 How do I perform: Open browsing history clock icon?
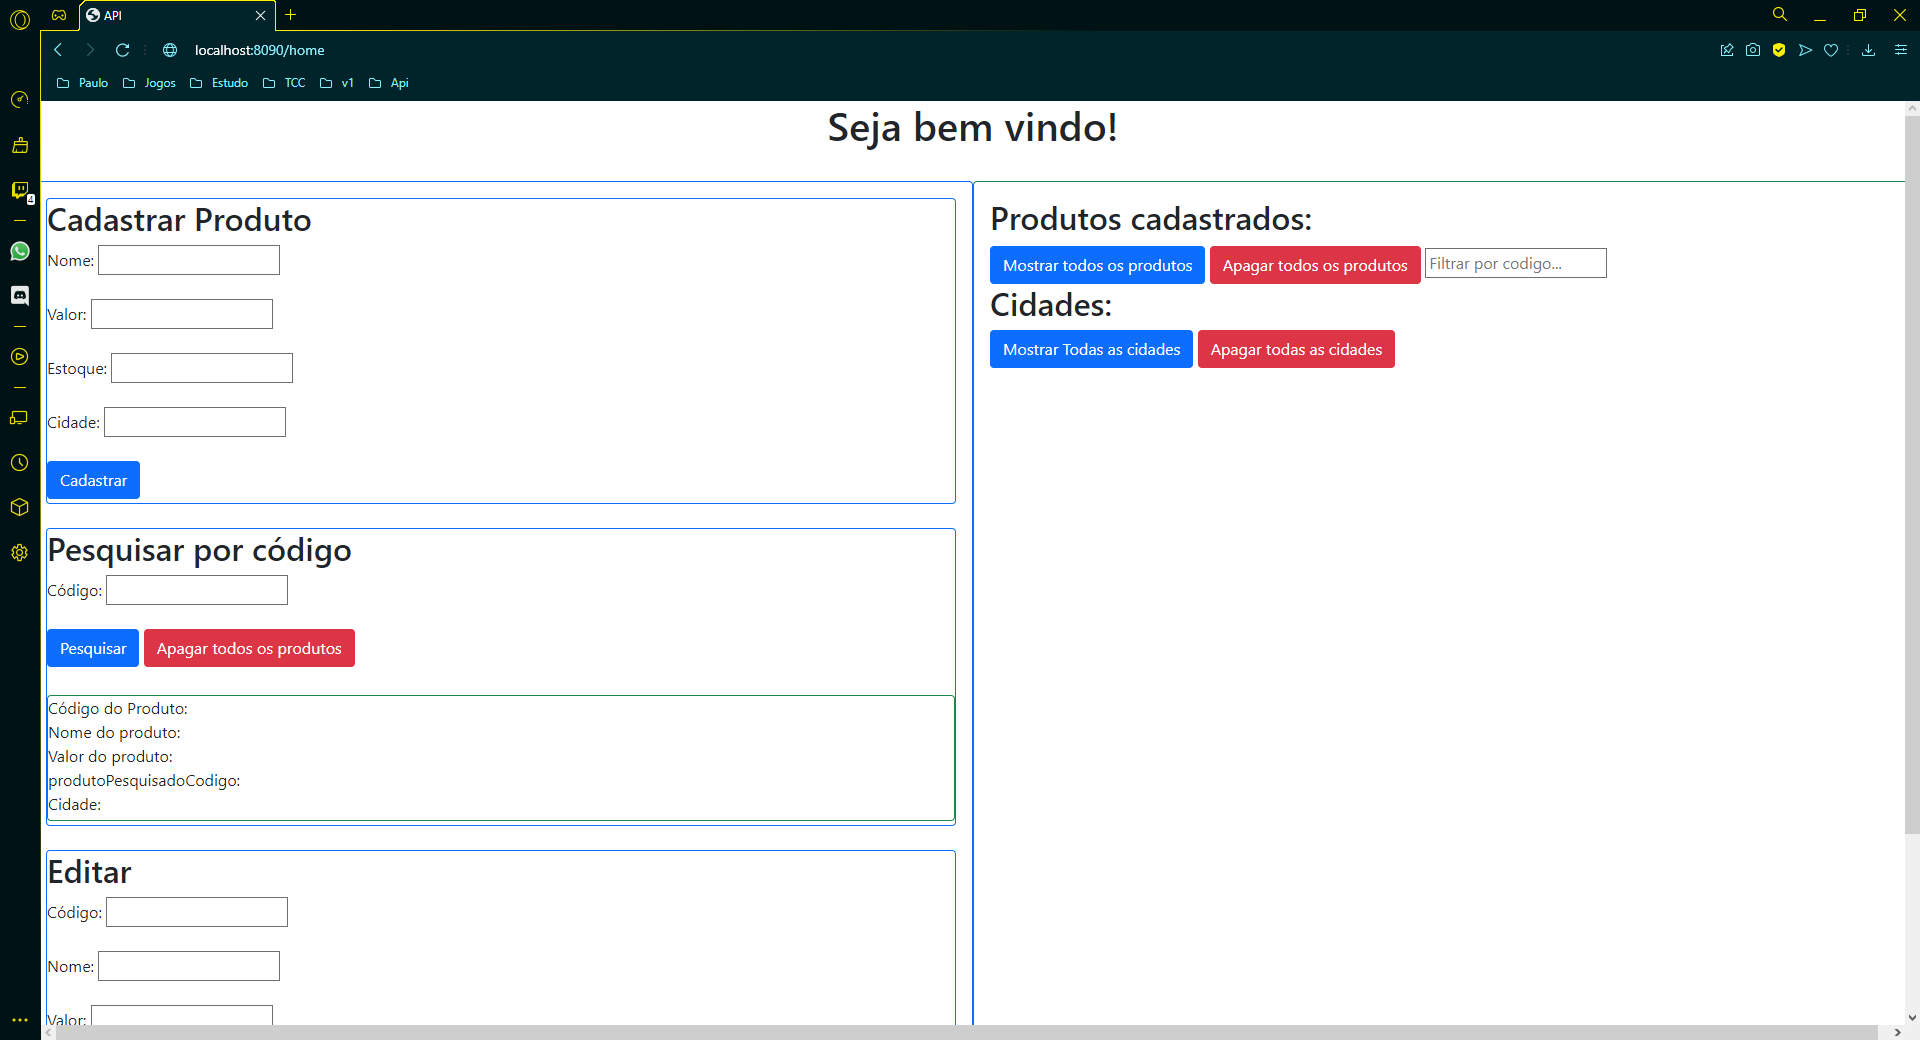coord(20,463)
